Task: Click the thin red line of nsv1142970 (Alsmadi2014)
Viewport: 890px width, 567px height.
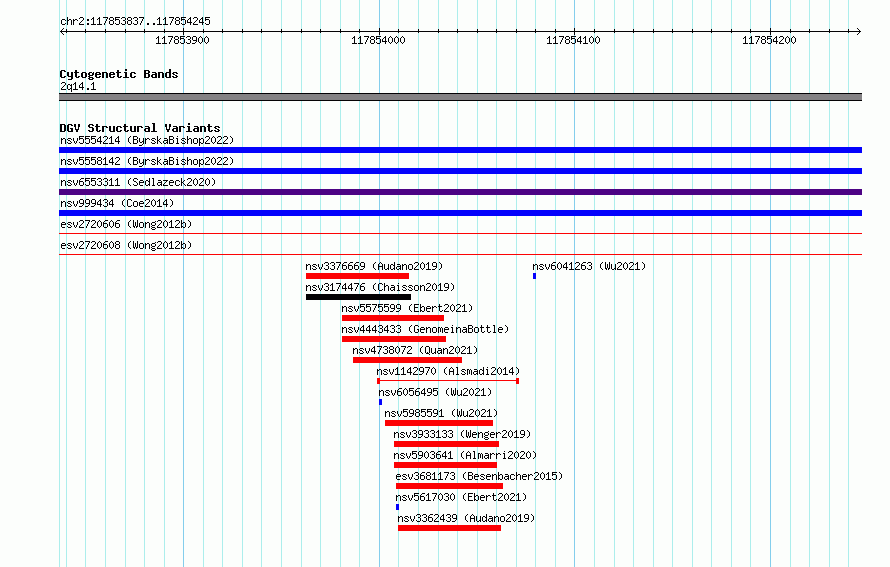Action: point(448,381)
